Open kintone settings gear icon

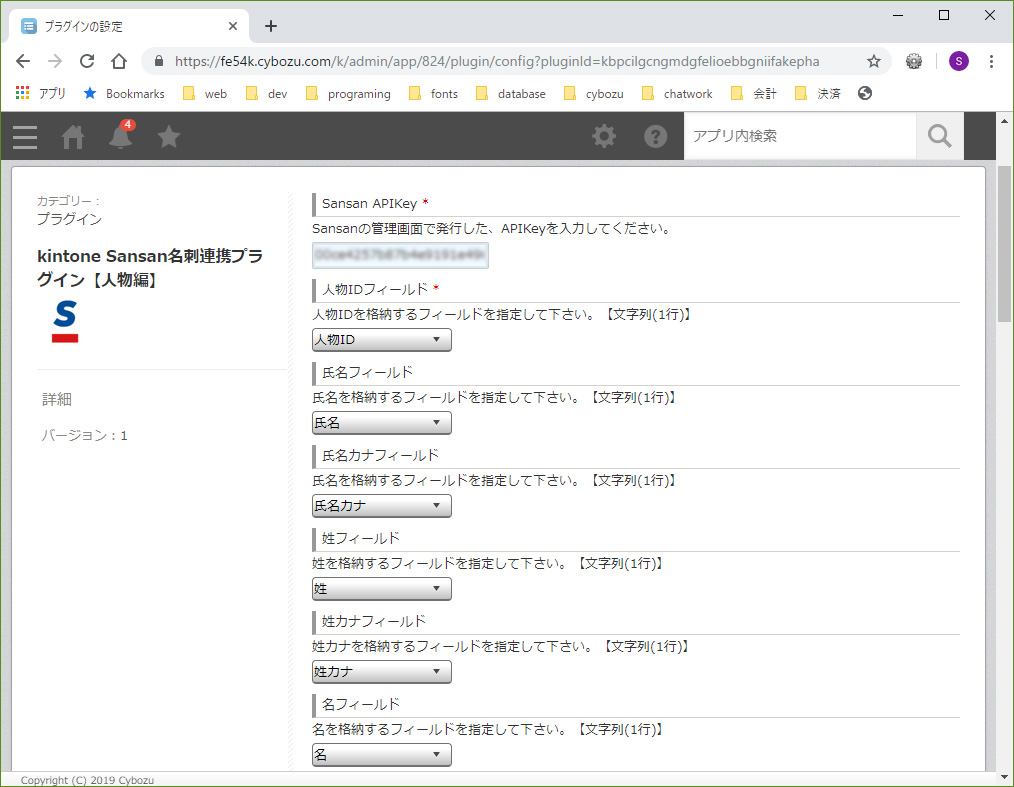(604, 136)
